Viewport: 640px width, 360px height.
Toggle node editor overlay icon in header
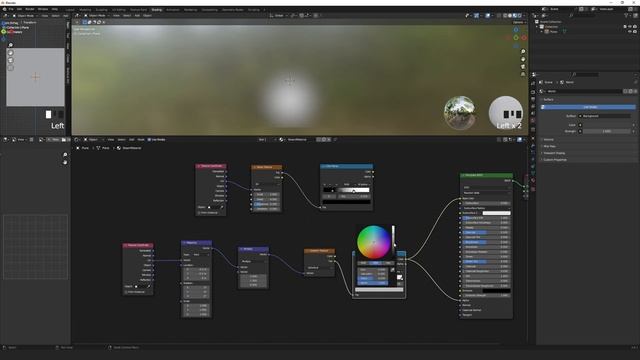tap(520, 140)
